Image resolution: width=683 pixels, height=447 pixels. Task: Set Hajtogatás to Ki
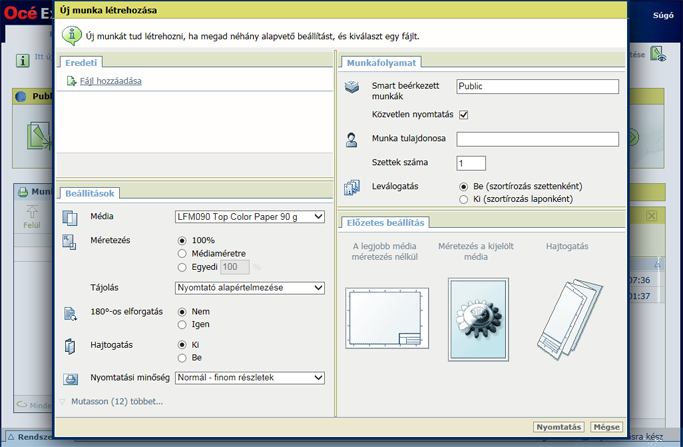click(x=182, y=345)
